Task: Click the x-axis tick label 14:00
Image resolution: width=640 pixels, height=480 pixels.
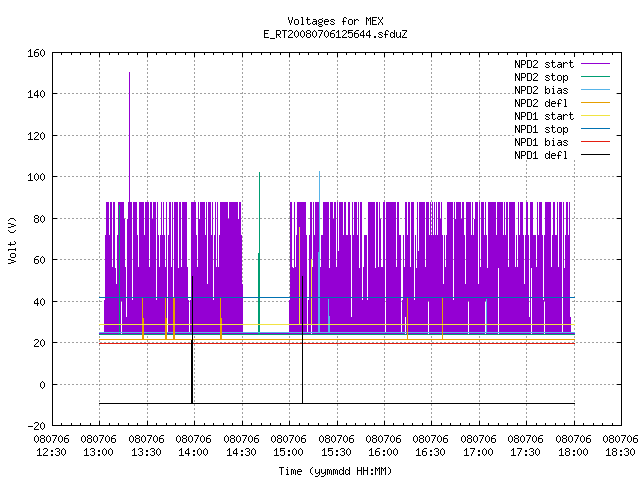Action: (193, 452)
